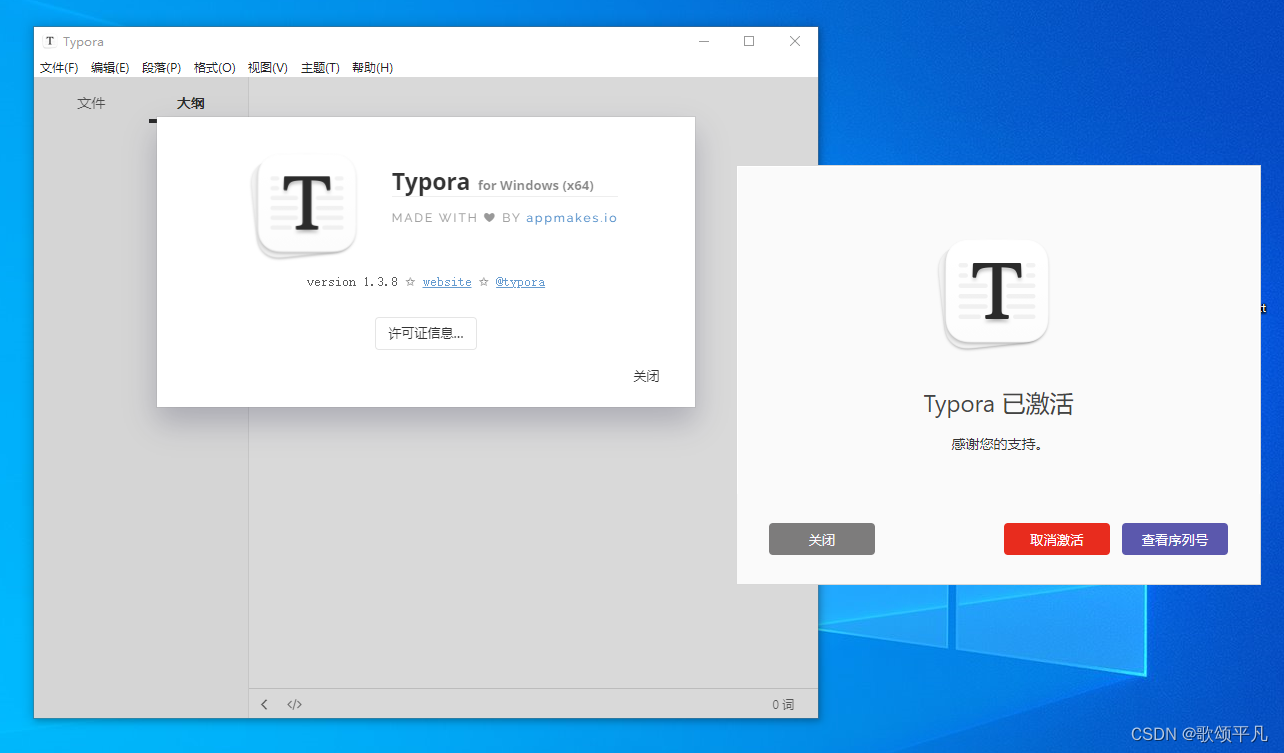Open the @typora link
This screenshot has height=753, width=1284.
tap(520, 282)
